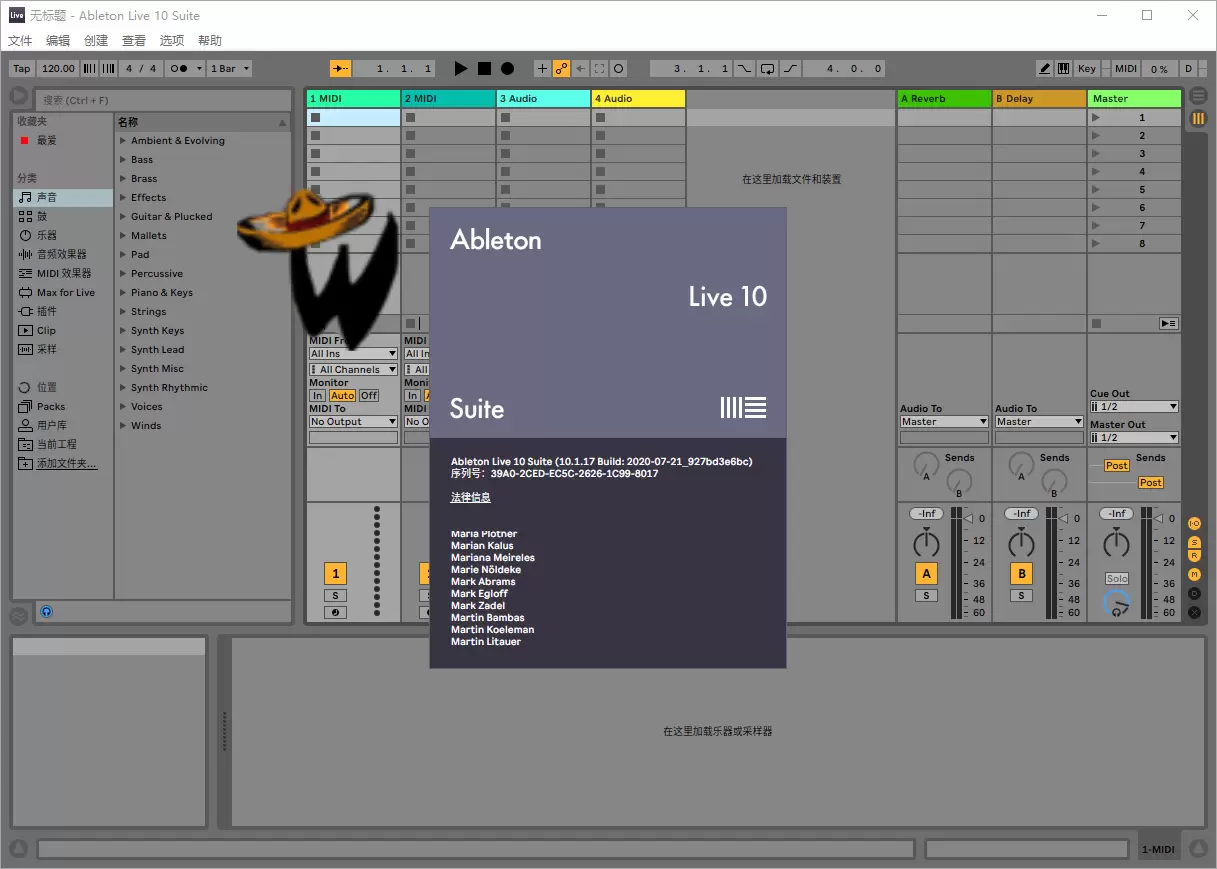Click the Tap tempo button

point(22,69)
